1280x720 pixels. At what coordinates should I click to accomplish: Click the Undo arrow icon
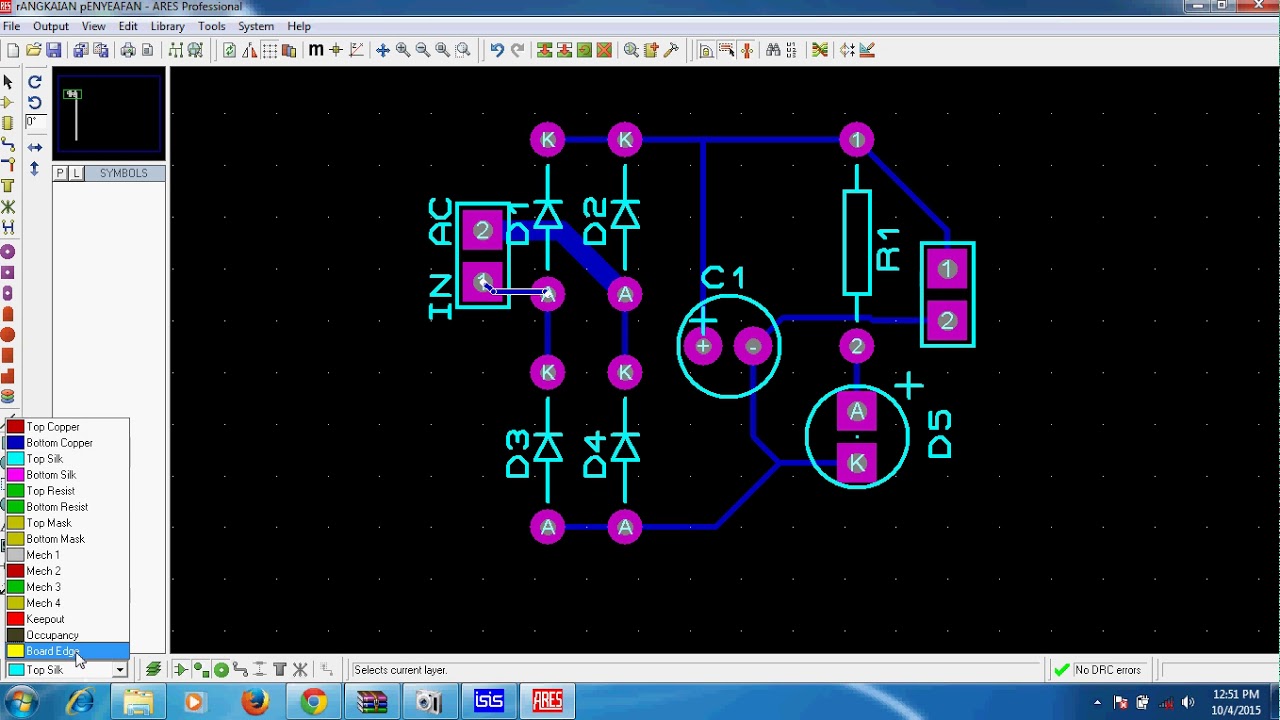point(497,50)
